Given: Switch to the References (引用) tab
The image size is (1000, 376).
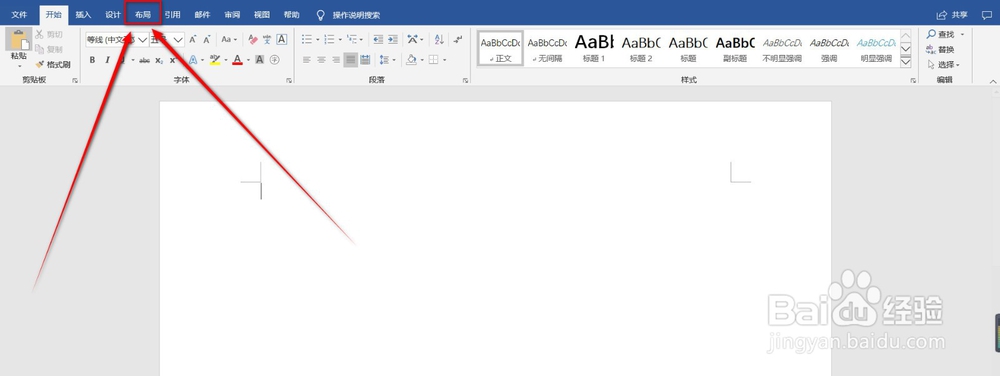Looking at the screenshot, I should tap(172, 15).
